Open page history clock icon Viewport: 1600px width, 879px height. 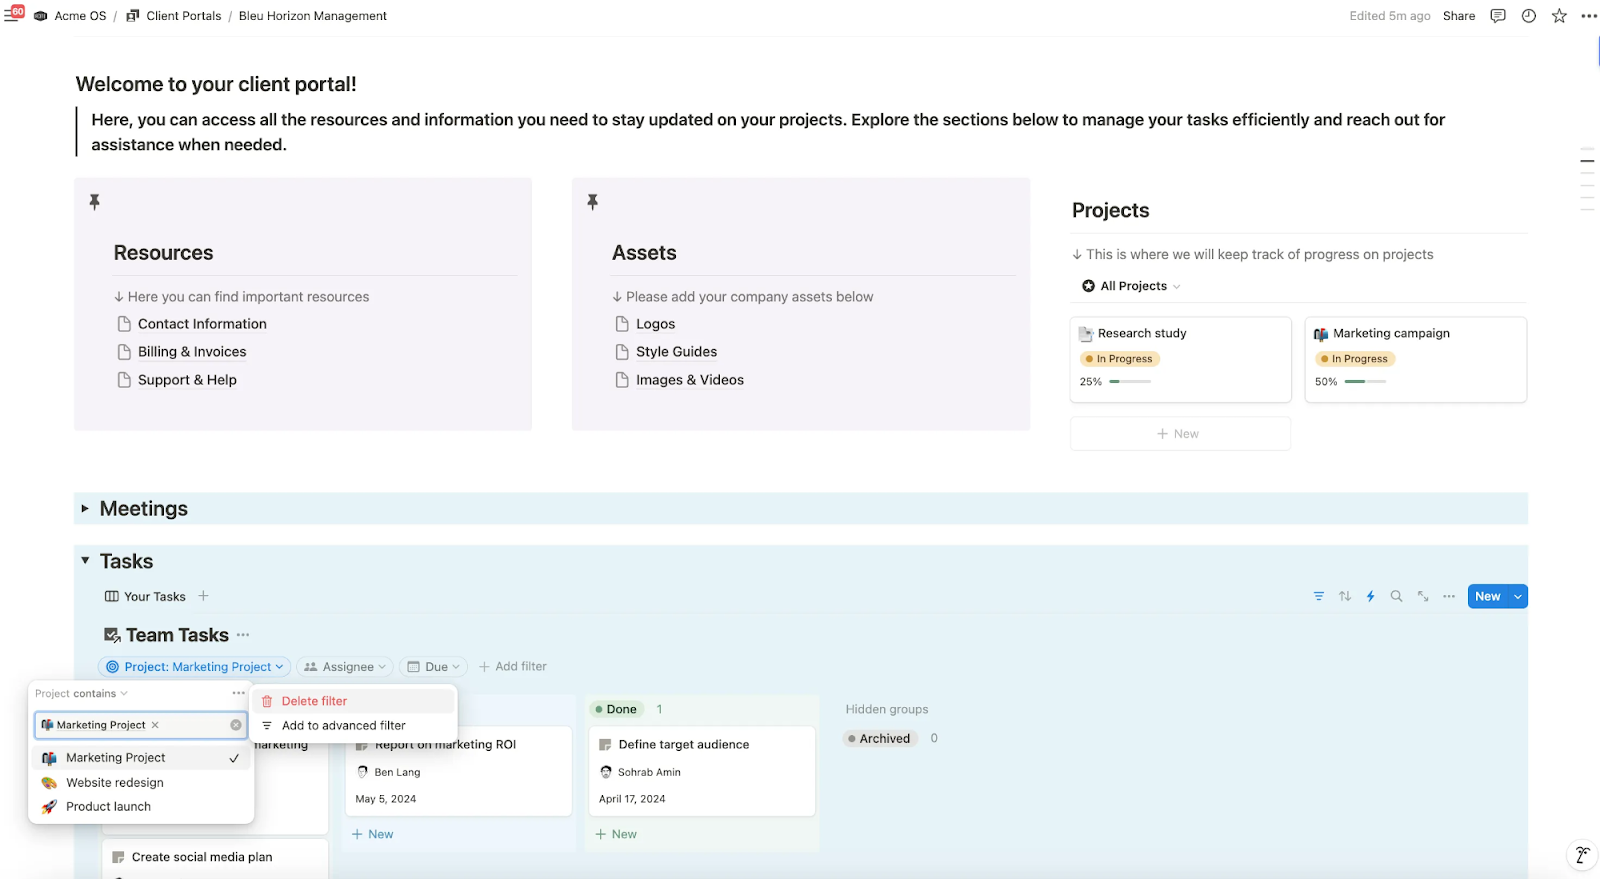coord(1529,16)
